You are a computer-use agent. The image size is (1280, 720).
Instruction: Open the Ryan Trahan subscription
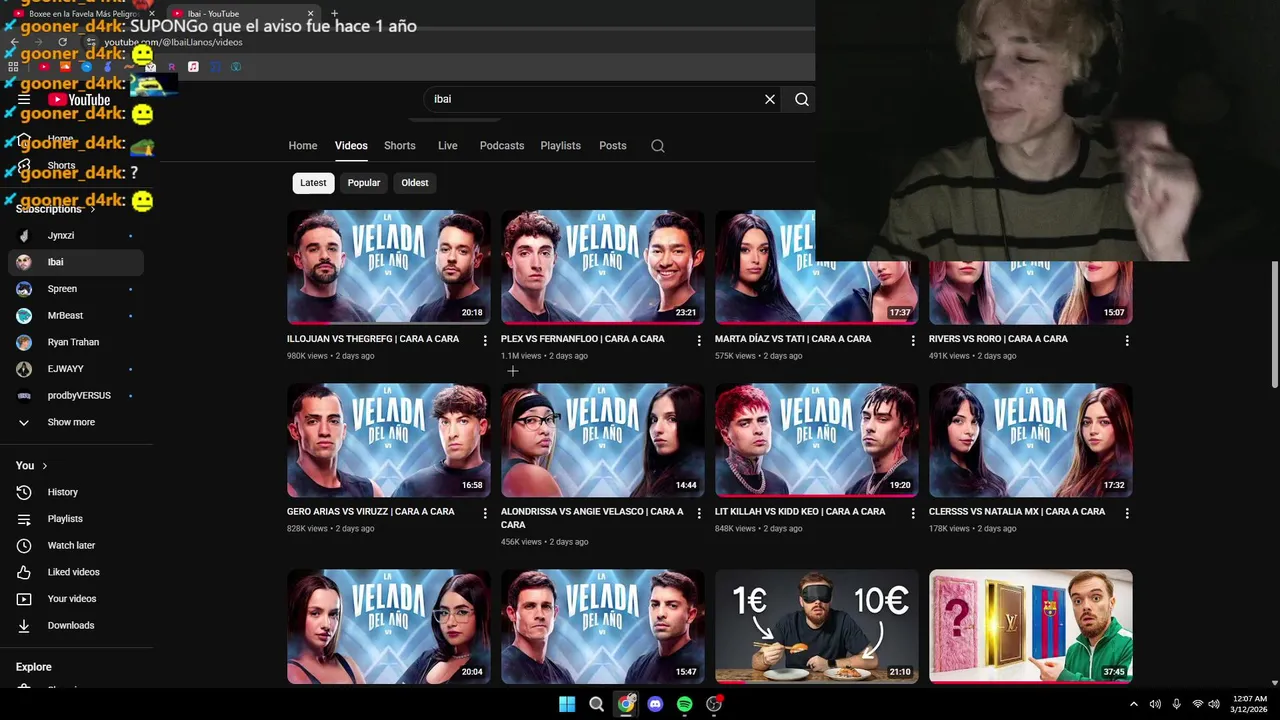76,342
